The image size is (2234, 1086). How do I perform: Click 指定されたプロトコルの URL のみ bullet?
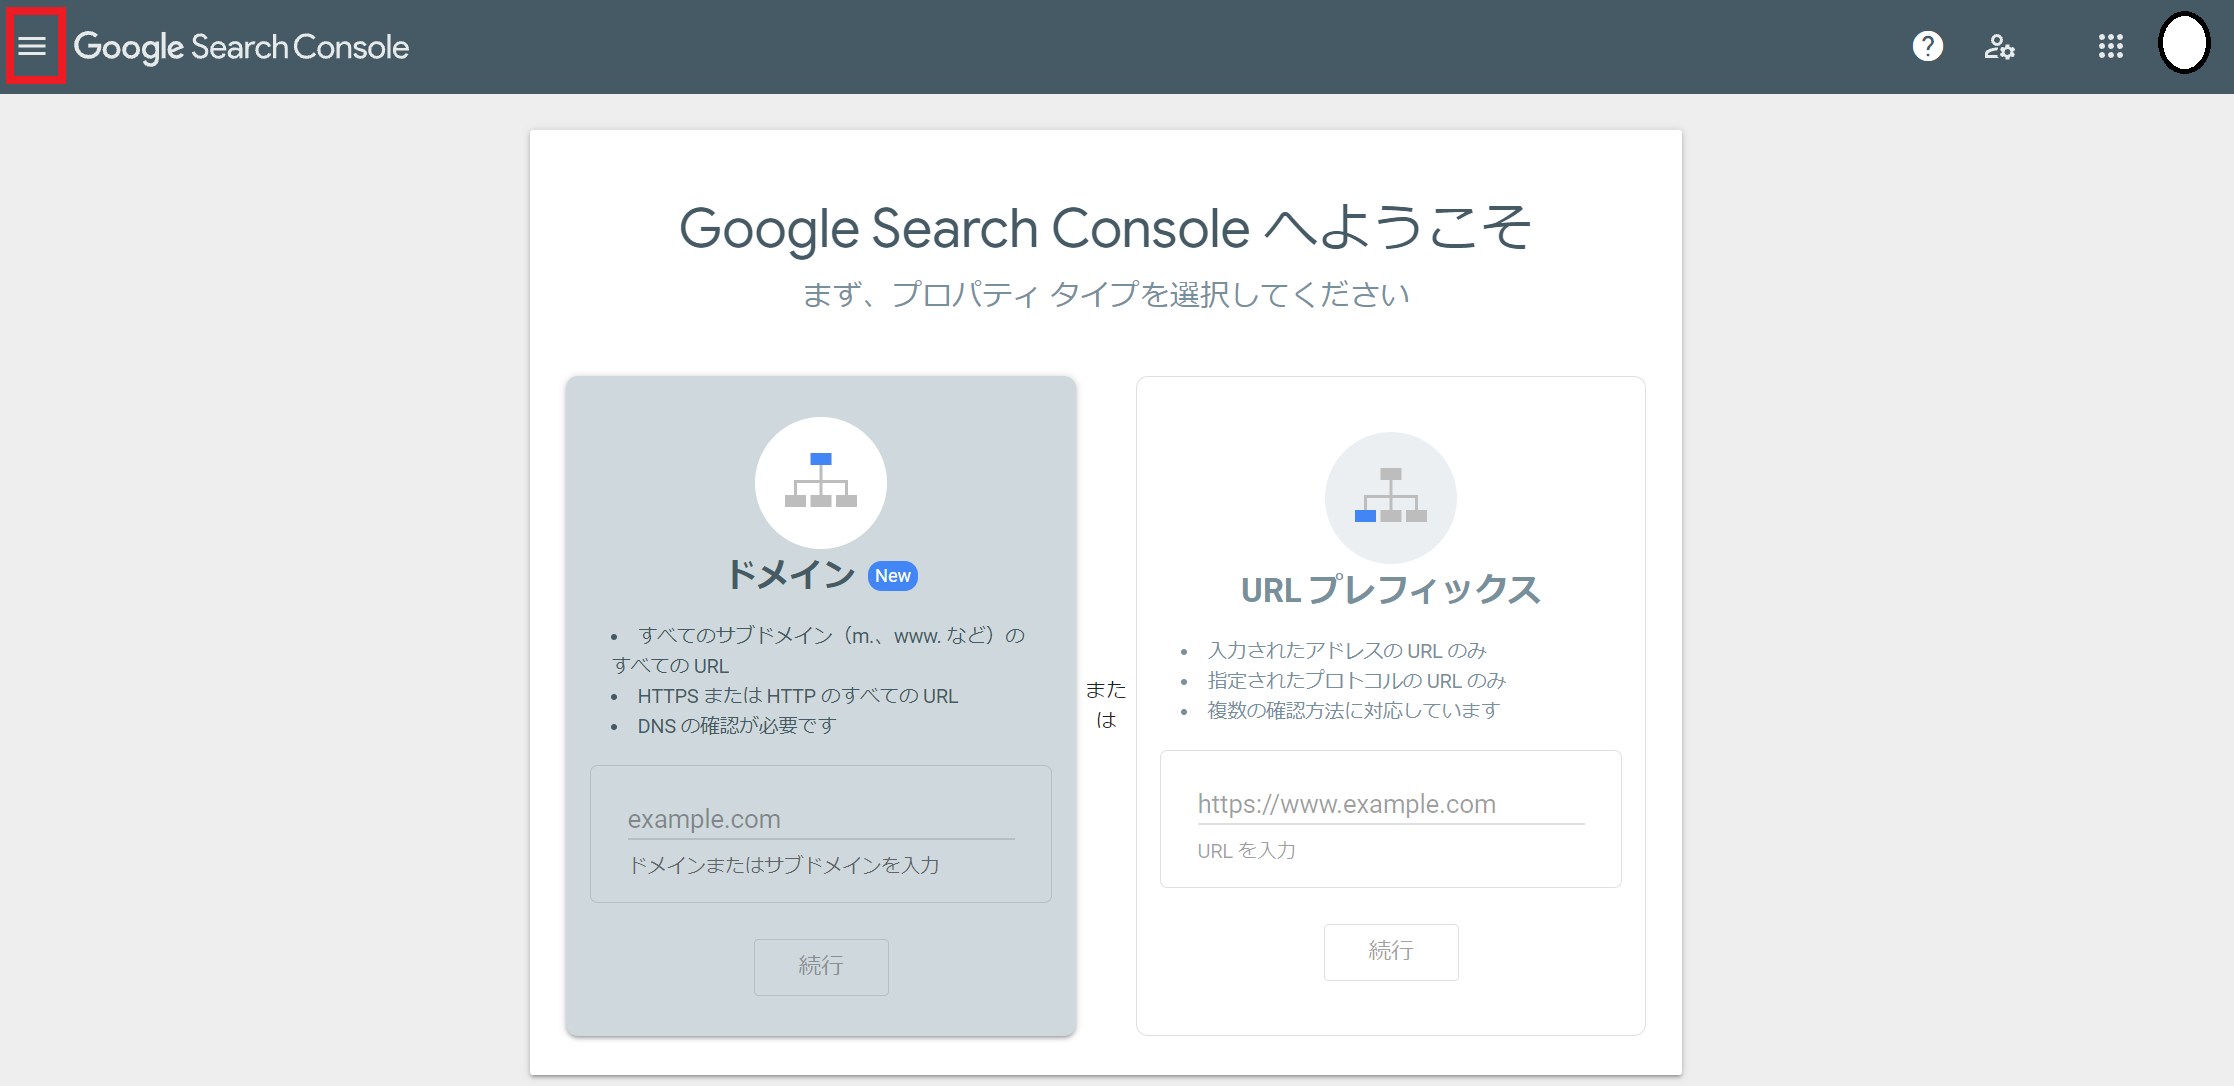[x=1356, y=681]
